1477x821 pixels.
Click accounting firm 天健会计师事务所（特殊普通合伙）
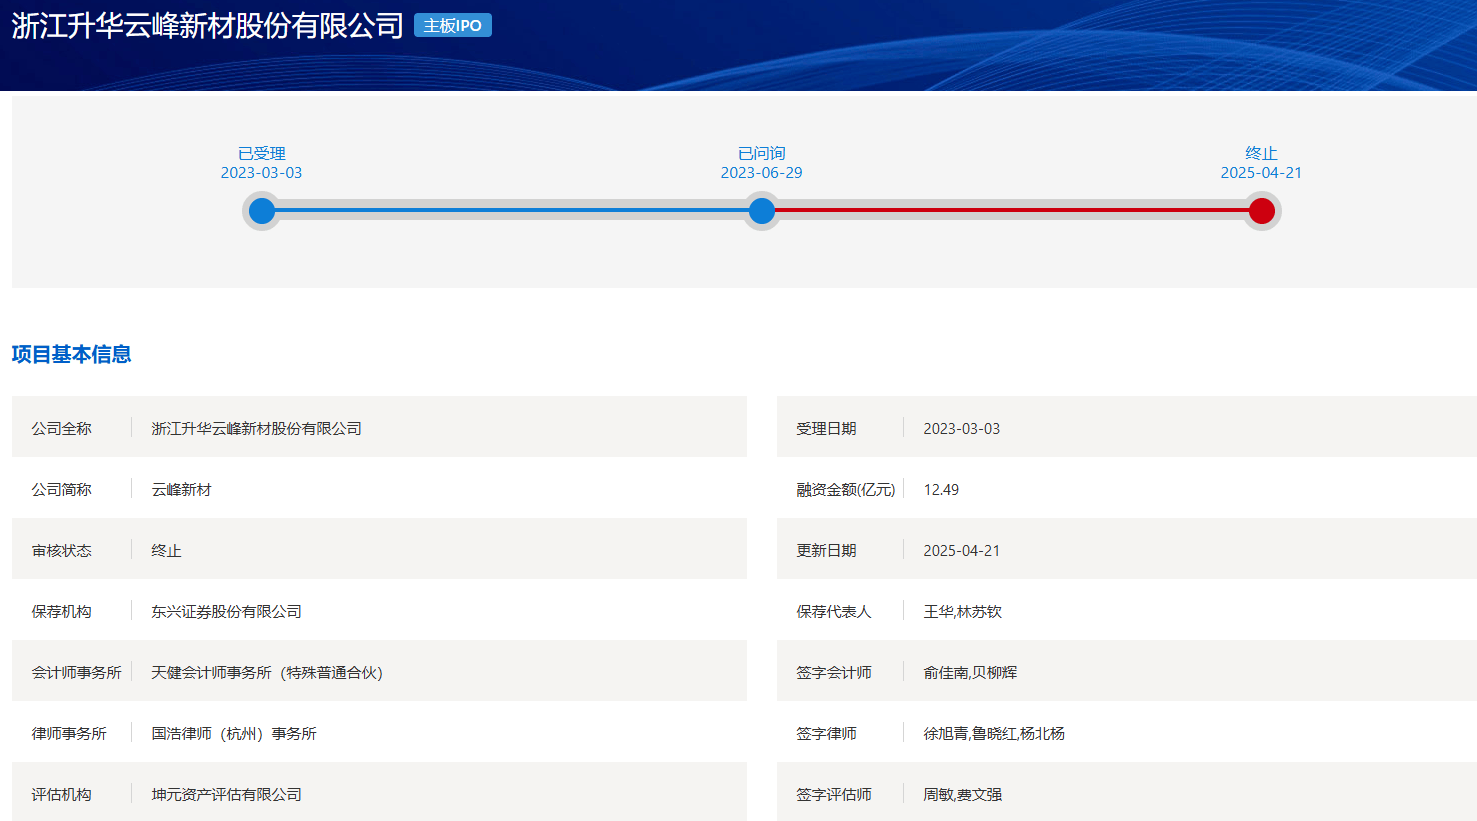(267, 672)
